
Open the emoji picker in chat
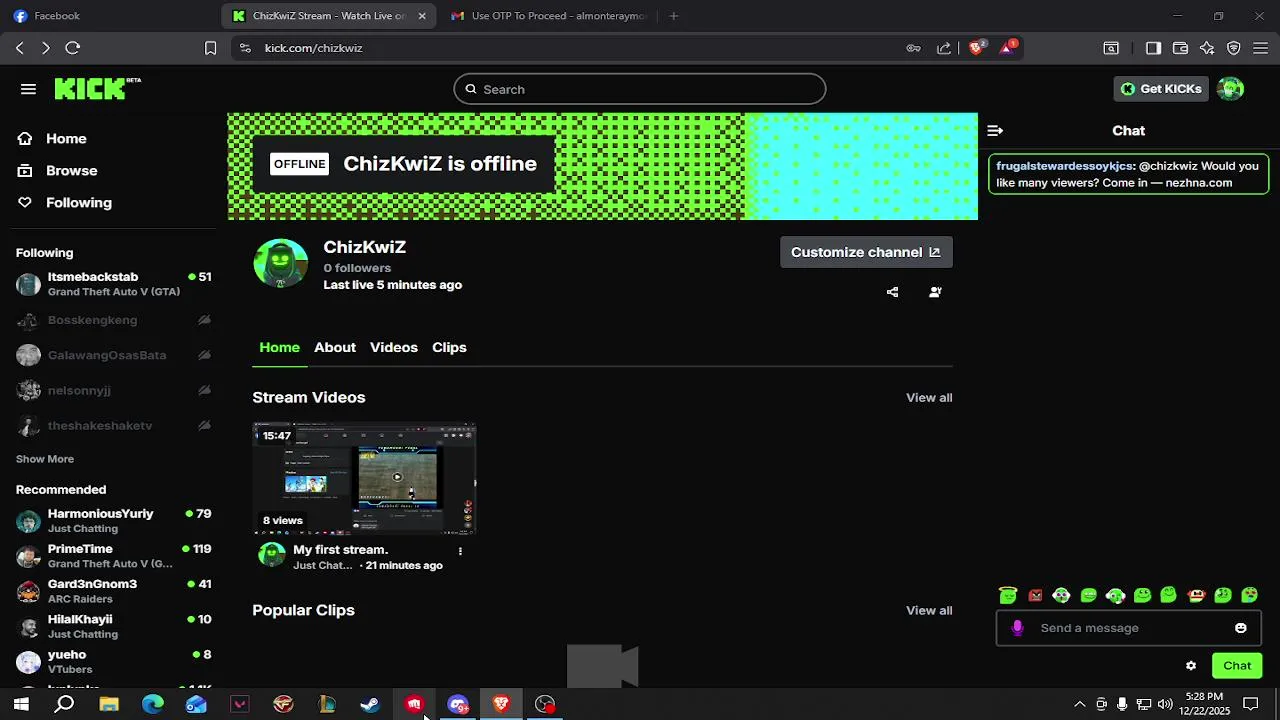pos(1241,628)
